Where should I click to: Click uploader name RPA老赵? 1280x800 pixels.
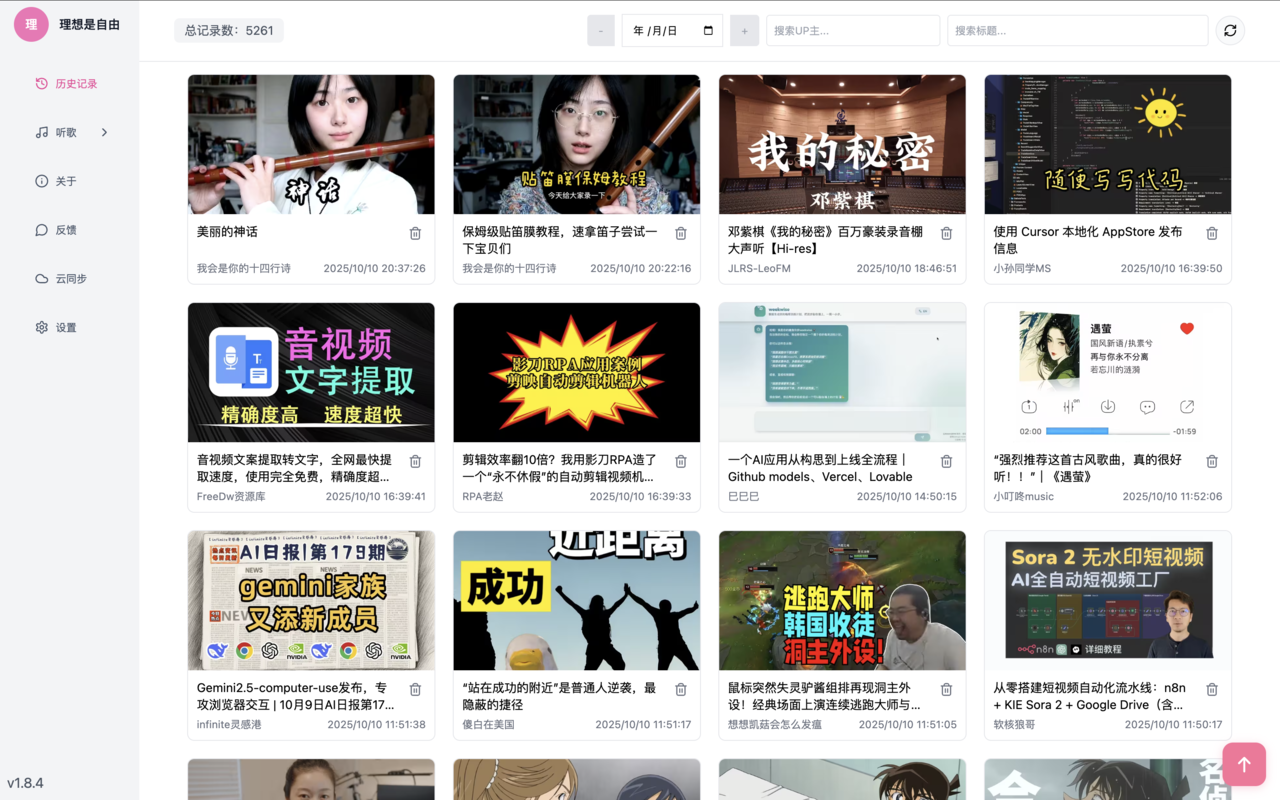[x=483, y=496]
